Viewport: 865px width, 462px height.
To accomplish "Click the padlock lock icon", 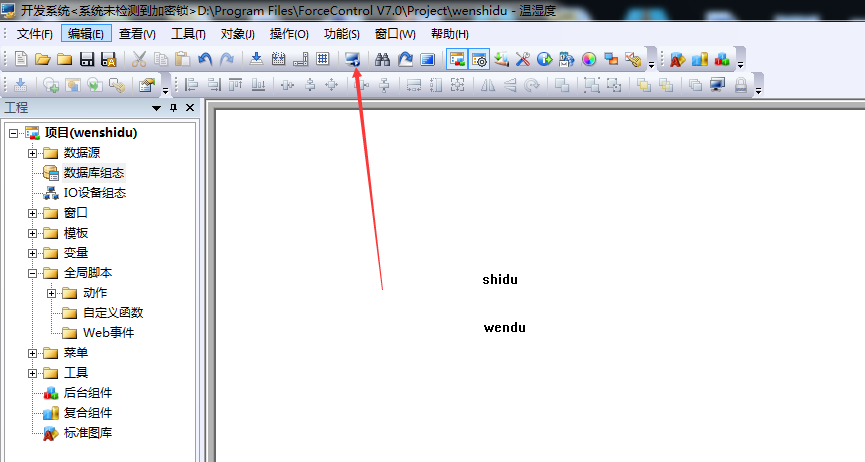I will click(740, 84).
